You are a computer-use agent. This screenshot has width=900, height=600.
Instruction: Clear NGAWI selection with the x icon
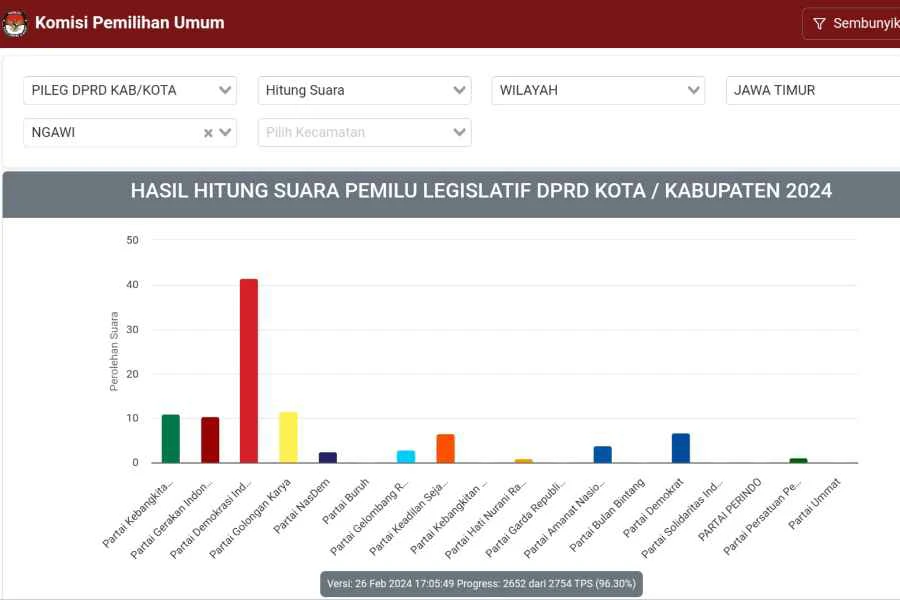pos(208,133)
